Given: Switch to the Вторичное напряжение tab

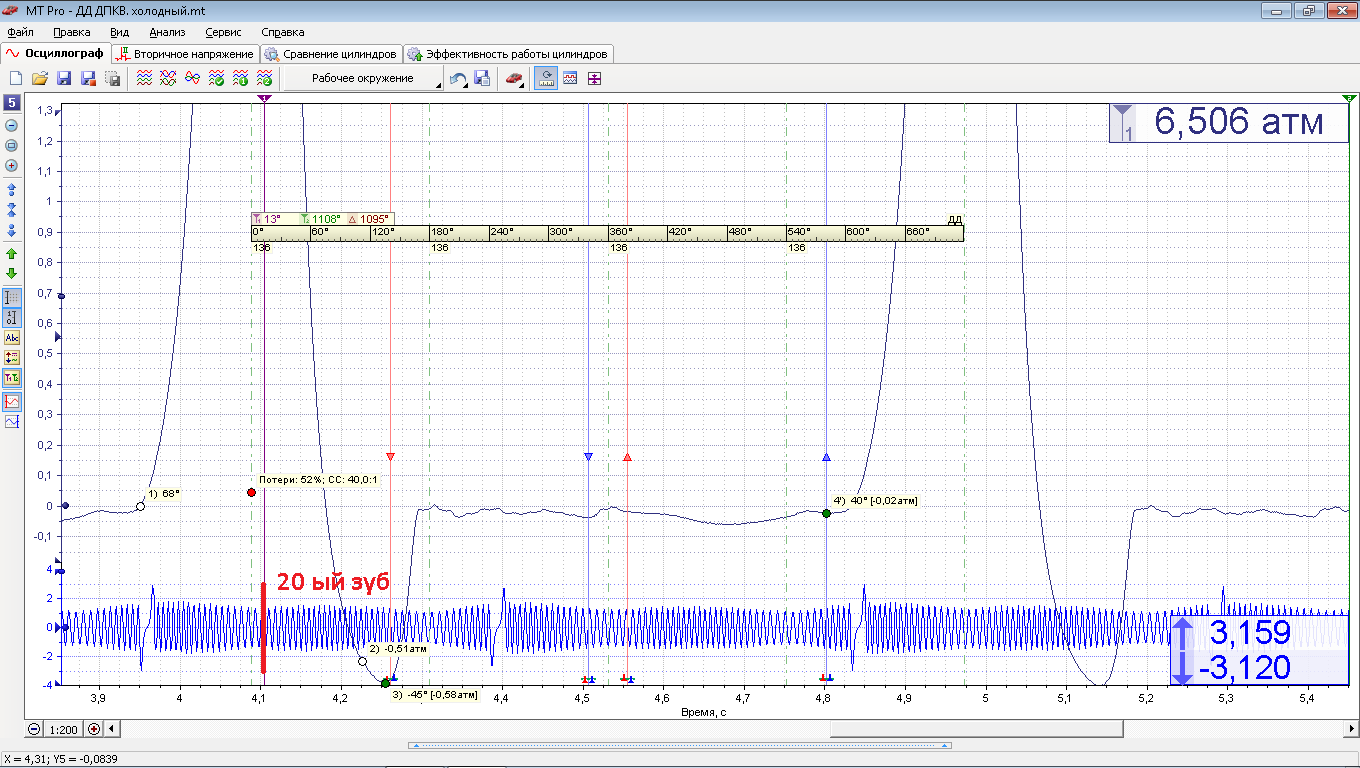Looking at the screenshot, I should click(x=185, y=53).
